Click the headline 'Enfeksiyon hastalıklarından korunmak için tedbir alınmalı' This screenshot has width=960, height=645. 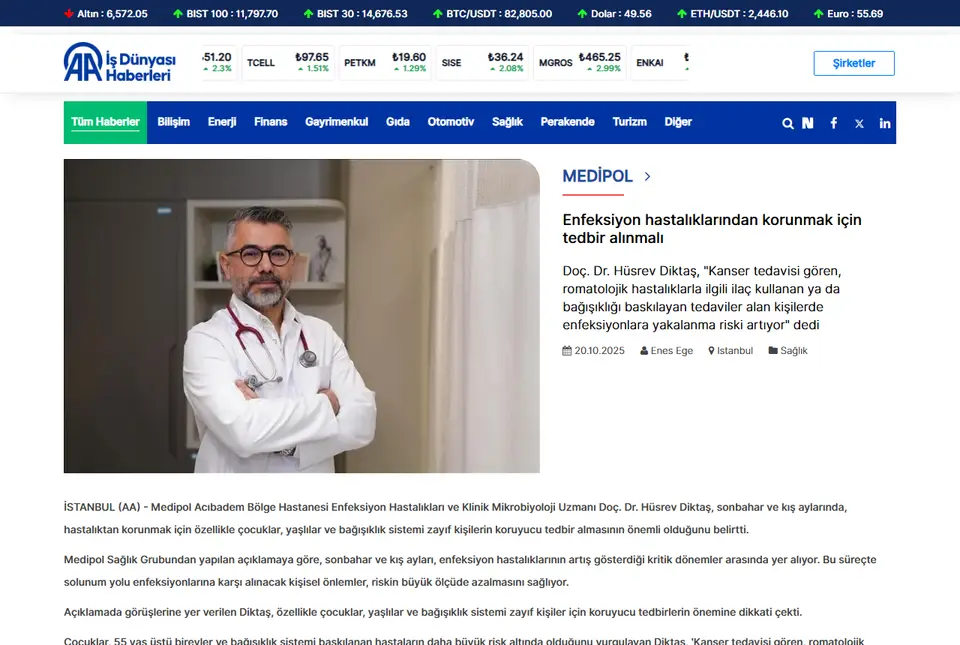(x=712, y=228)
